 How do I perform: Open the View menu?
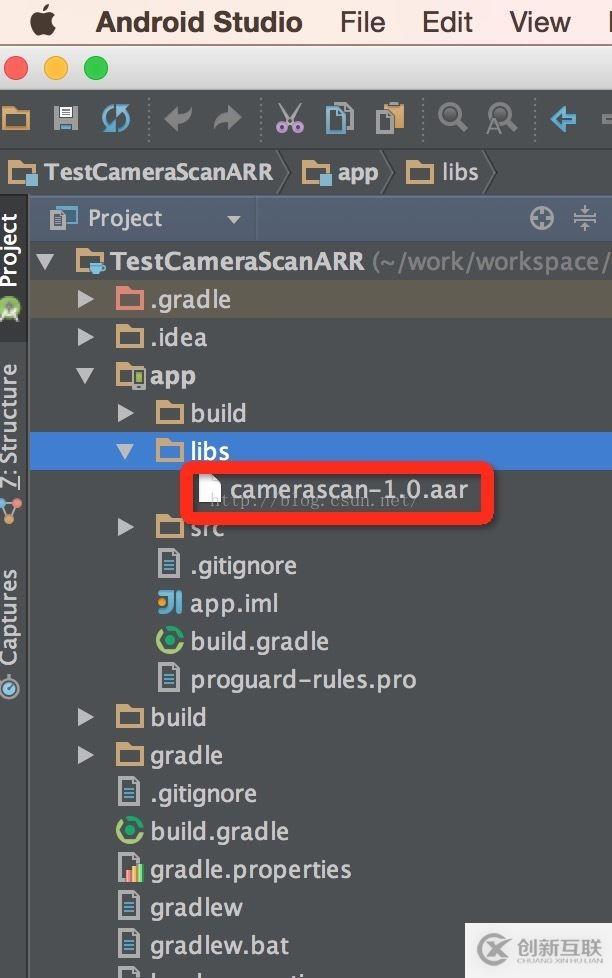click(540, 22)
